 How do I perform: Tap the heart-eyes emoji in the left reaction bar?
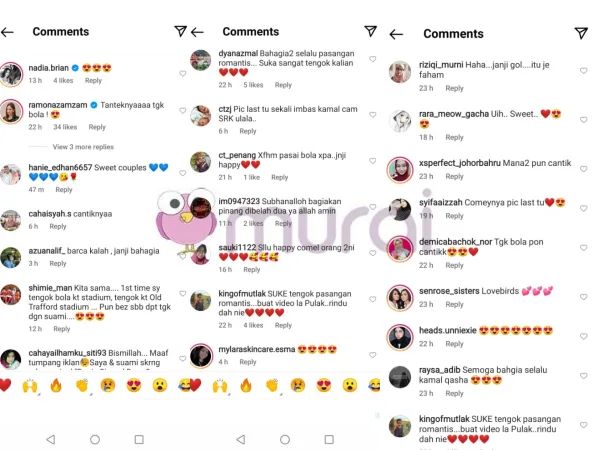(134, 385)
